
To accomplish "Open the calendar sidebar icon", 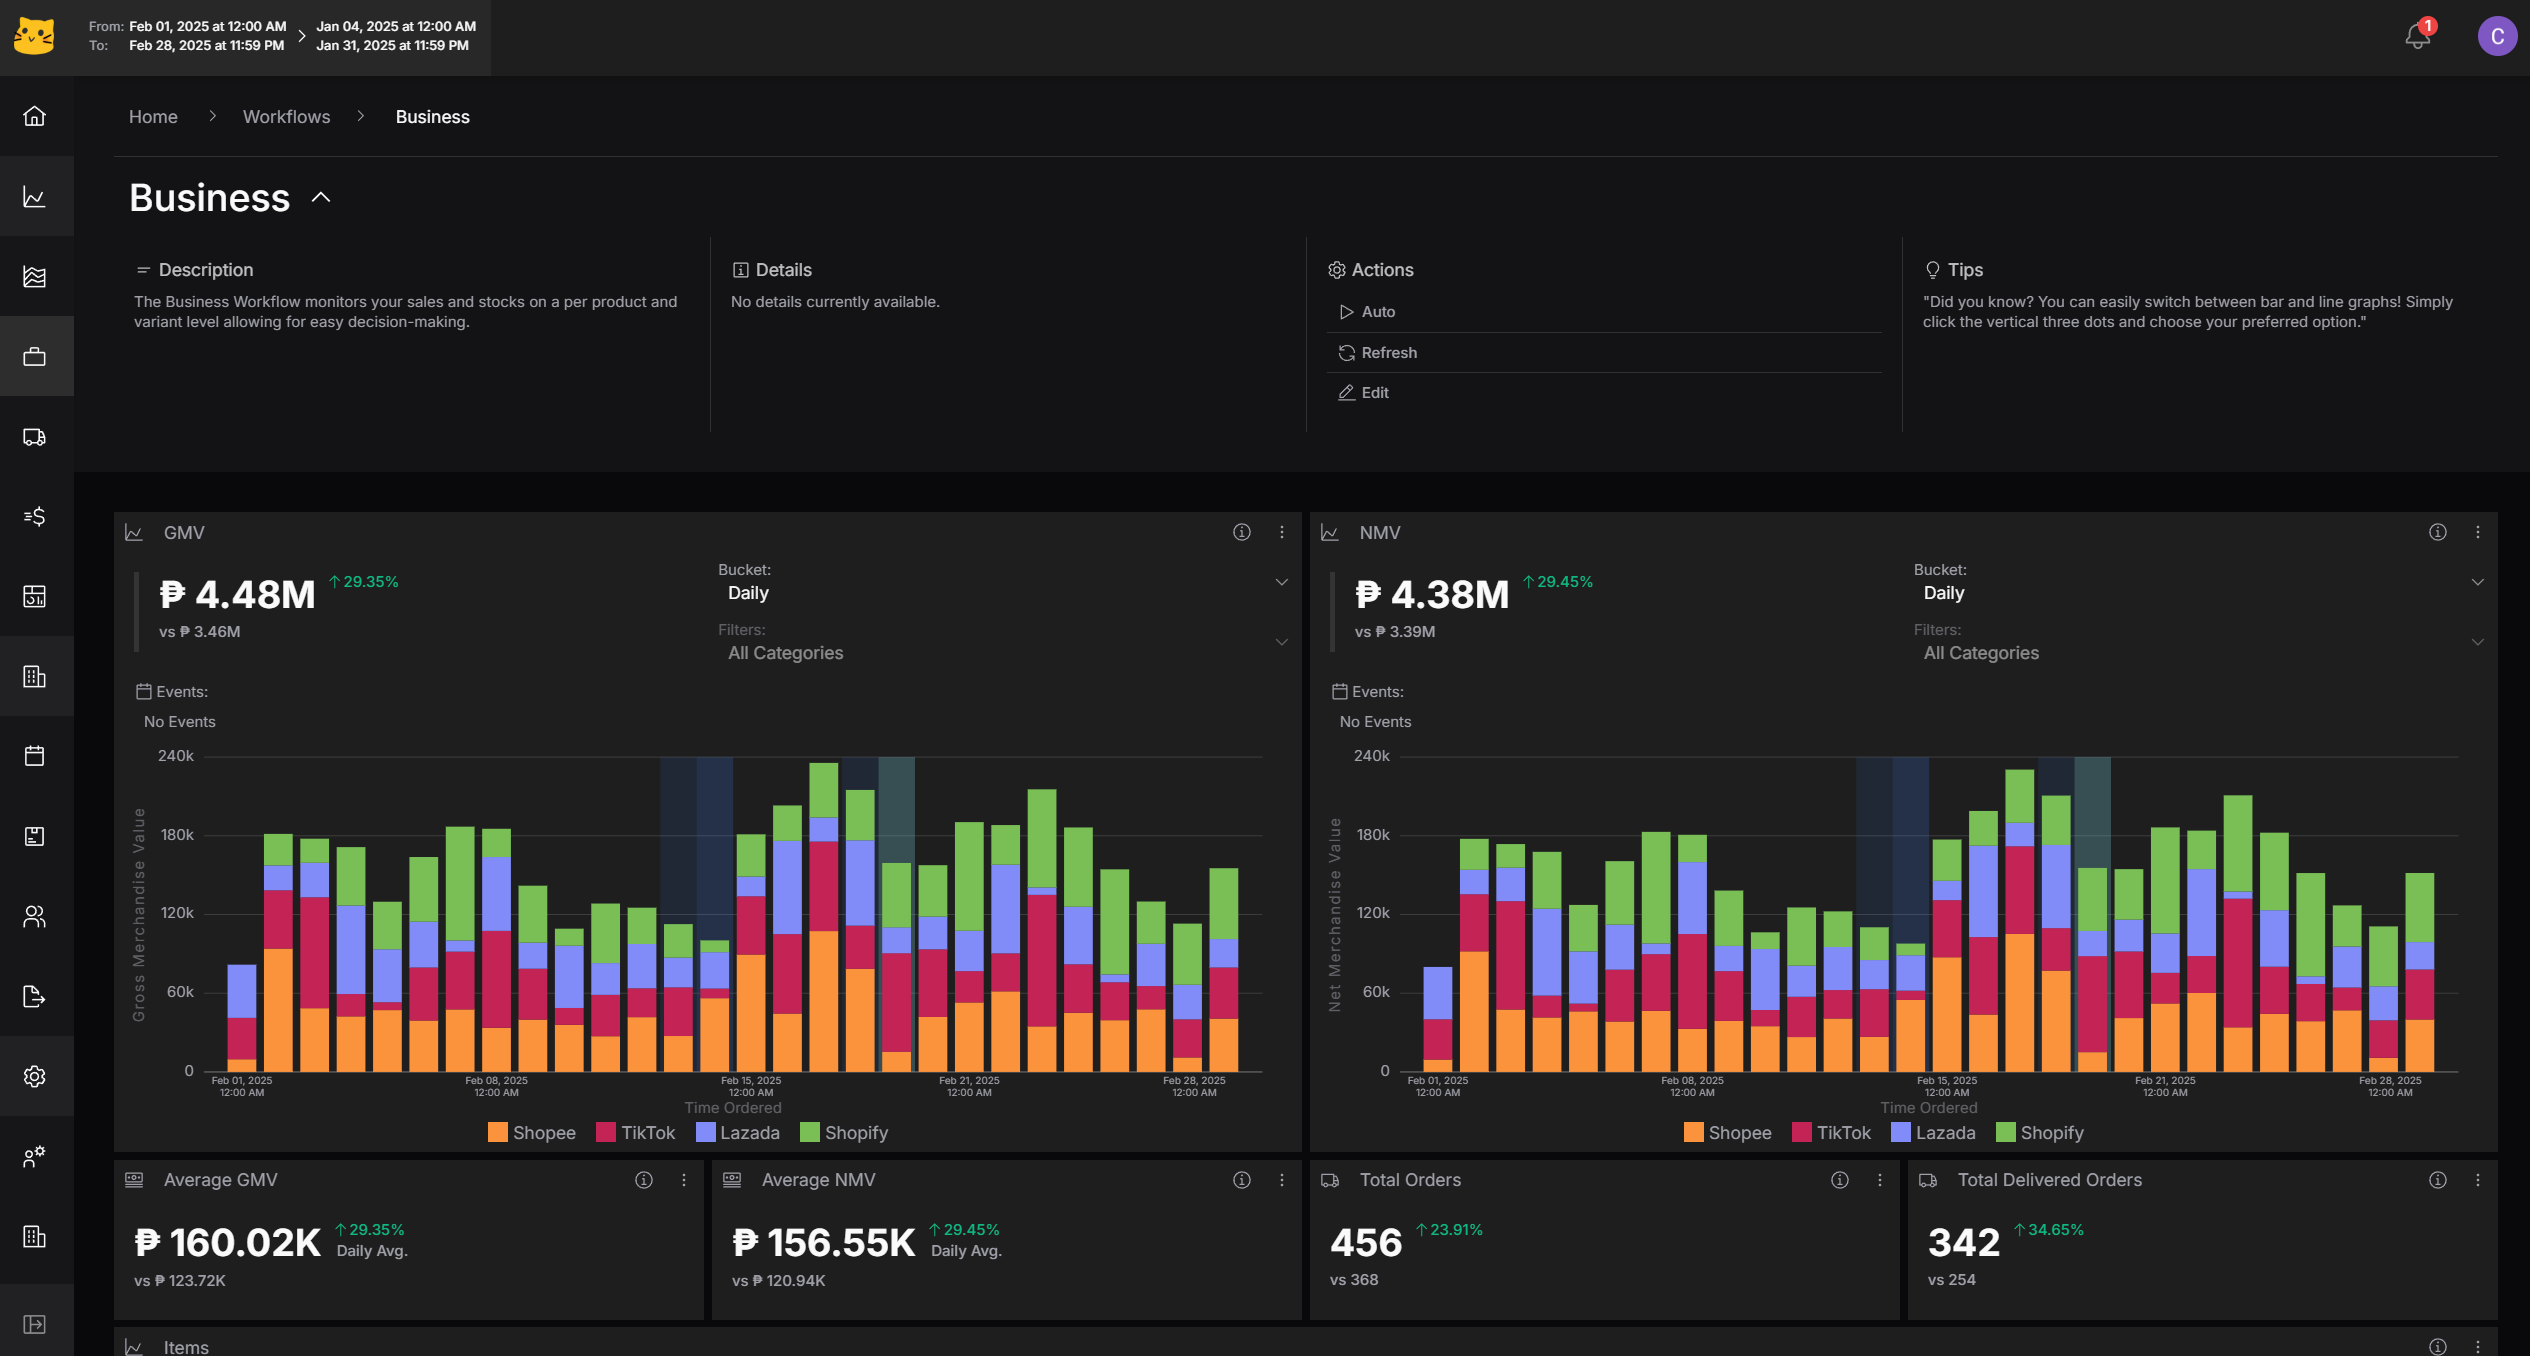I will click(x=35, y=756).
